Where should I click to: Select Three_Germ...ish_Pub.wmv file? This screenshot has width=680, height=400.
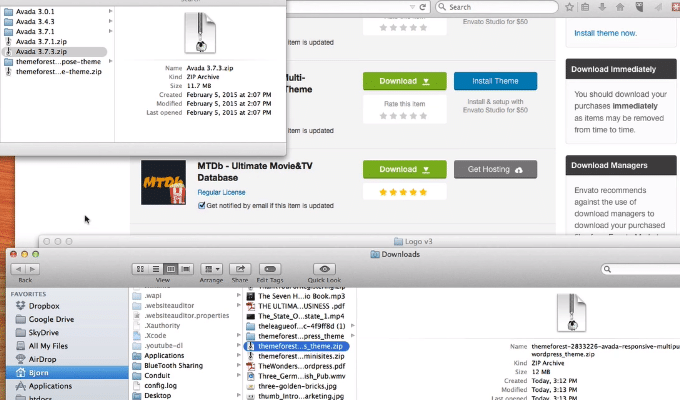(x=301, y=376)
